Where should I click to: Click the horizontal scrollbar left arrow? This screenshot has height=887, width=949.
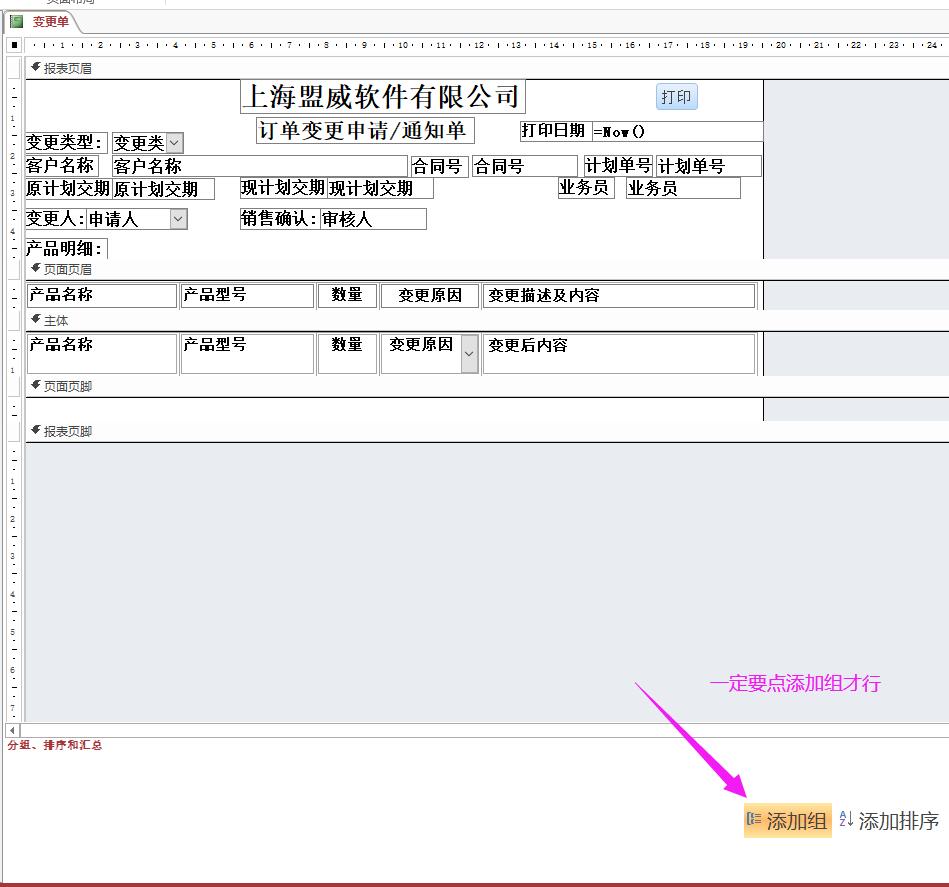click(13, 730)
